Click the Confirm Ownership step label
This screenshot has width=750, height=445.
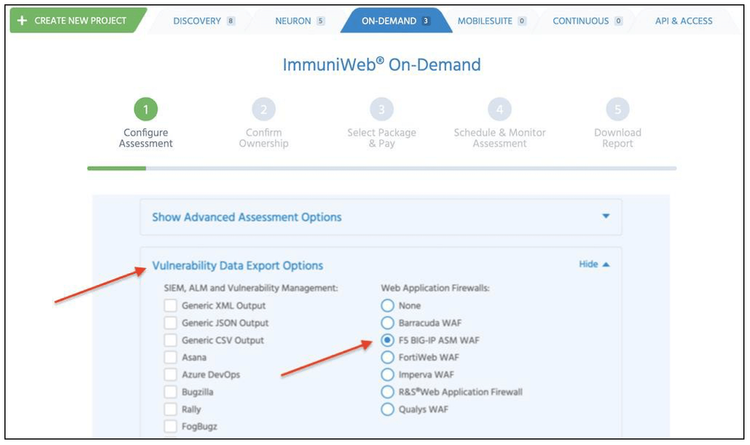point(264,138)
